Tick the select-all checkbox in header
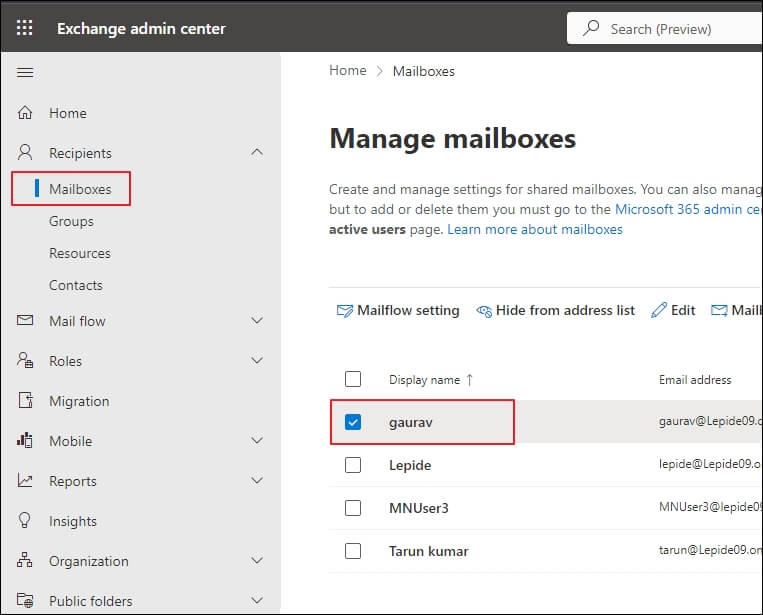The height and width of the screenshot is (615, 763). tap(353, 379)
